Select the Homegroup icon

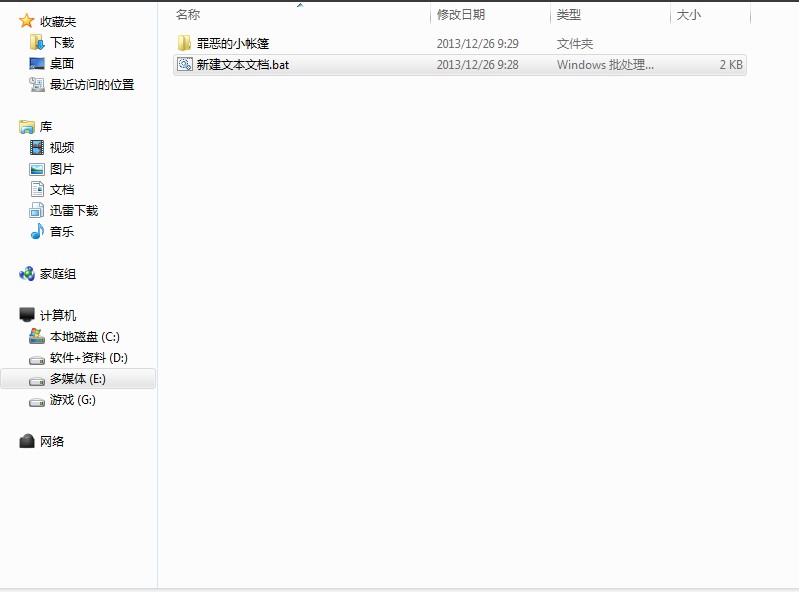tap(27, 274)
